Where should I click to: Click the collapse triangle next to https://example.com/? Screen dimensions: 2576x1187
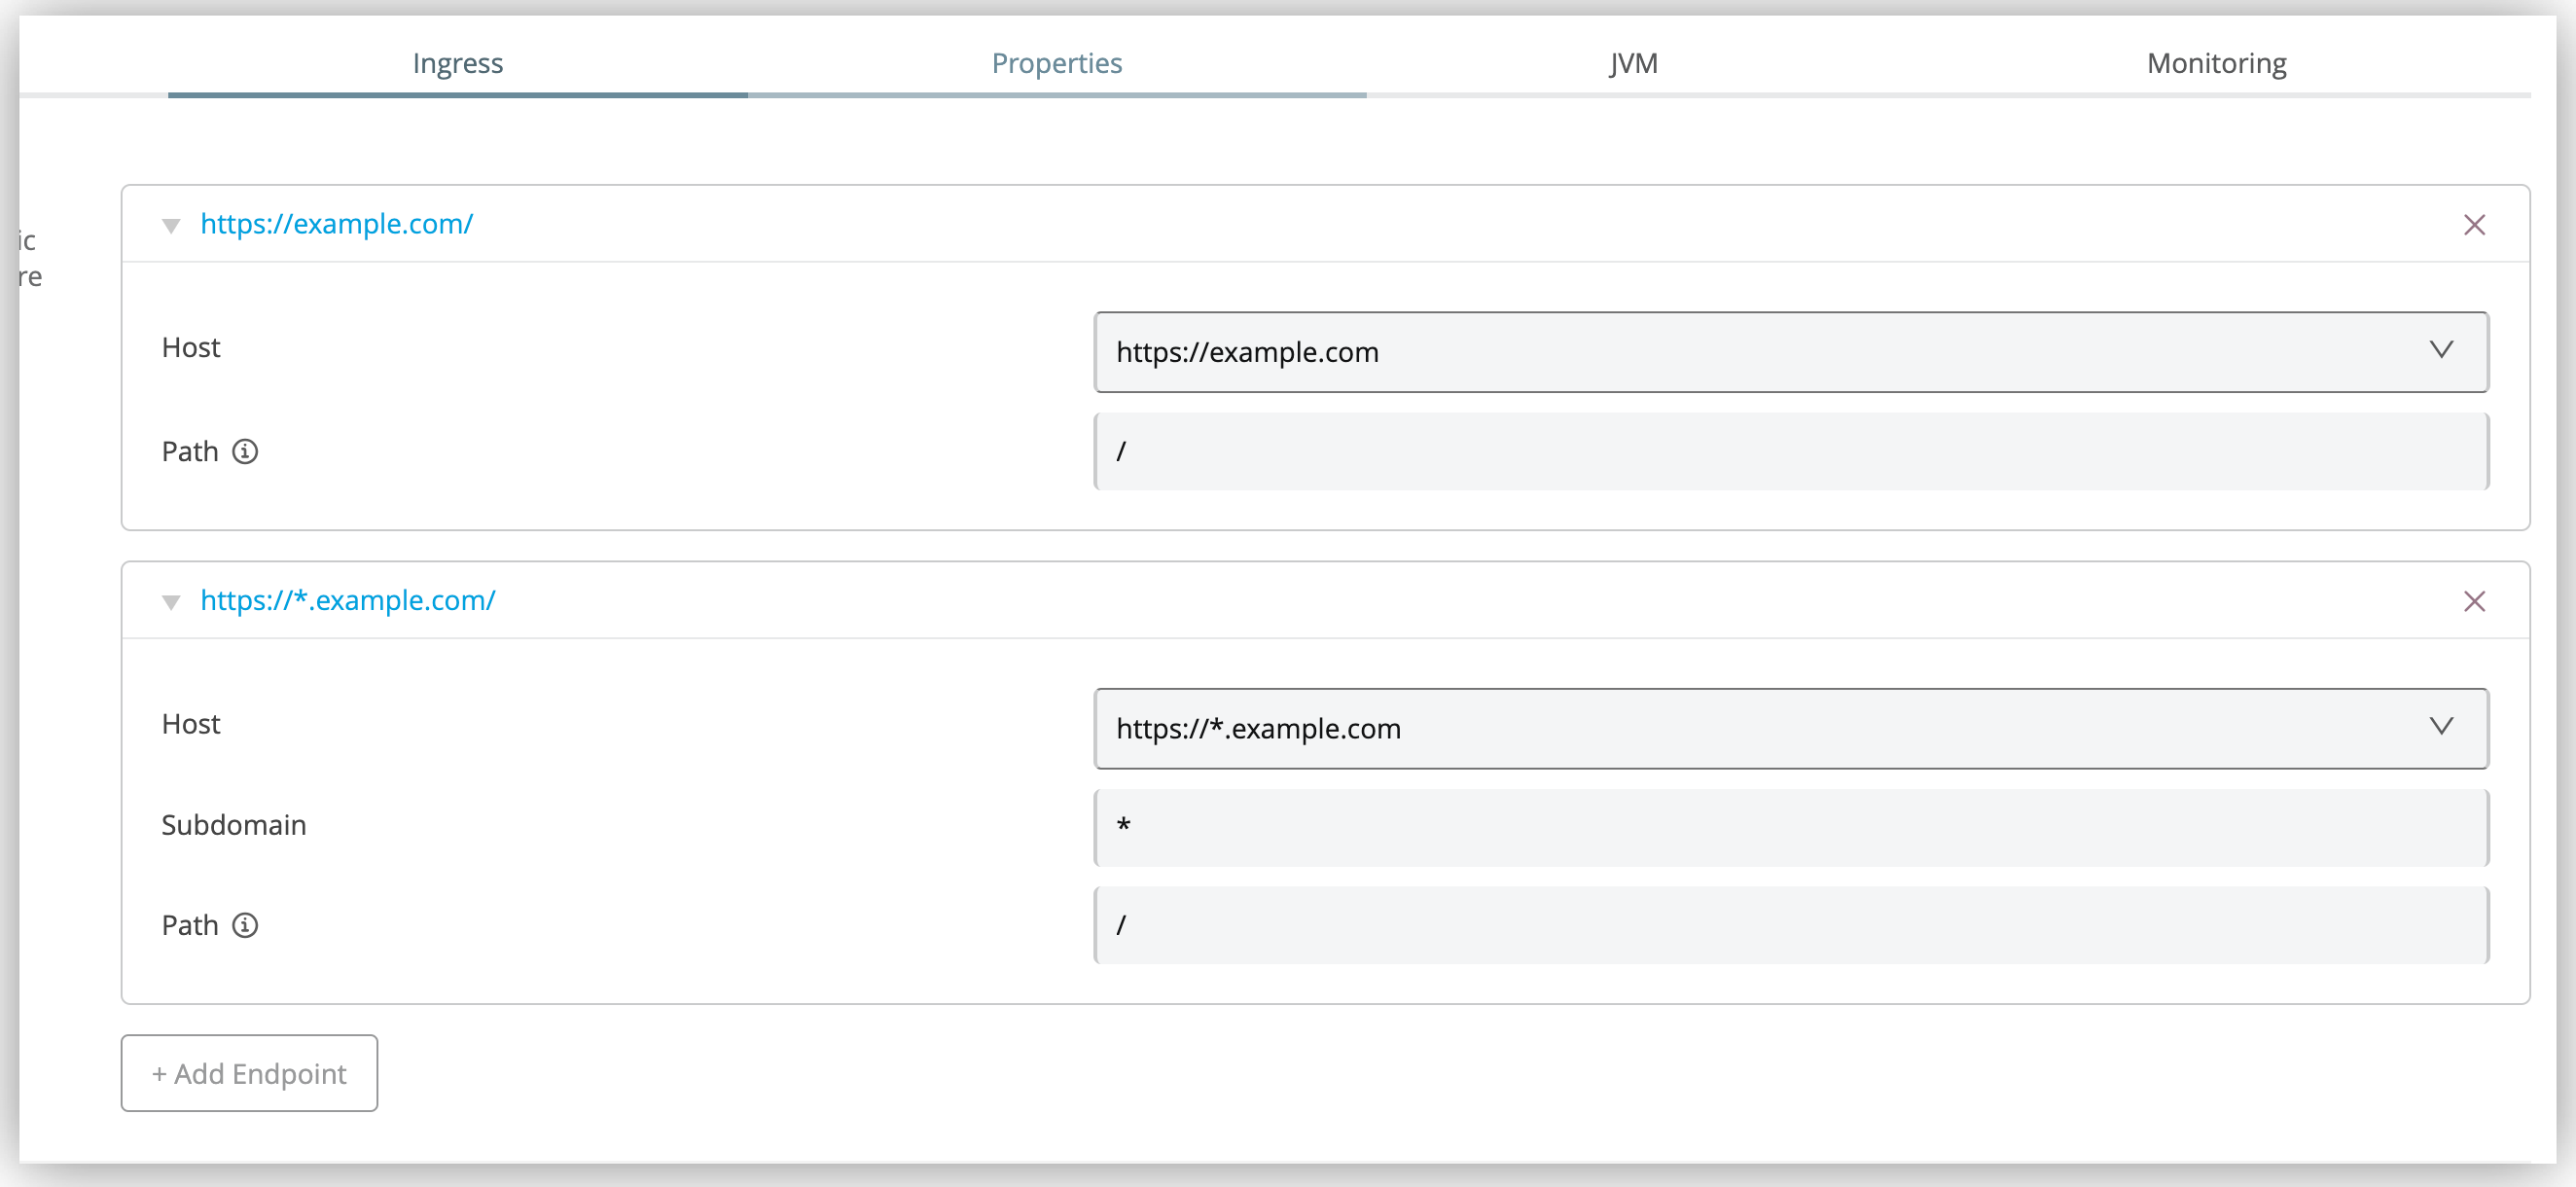coord(171,226)
